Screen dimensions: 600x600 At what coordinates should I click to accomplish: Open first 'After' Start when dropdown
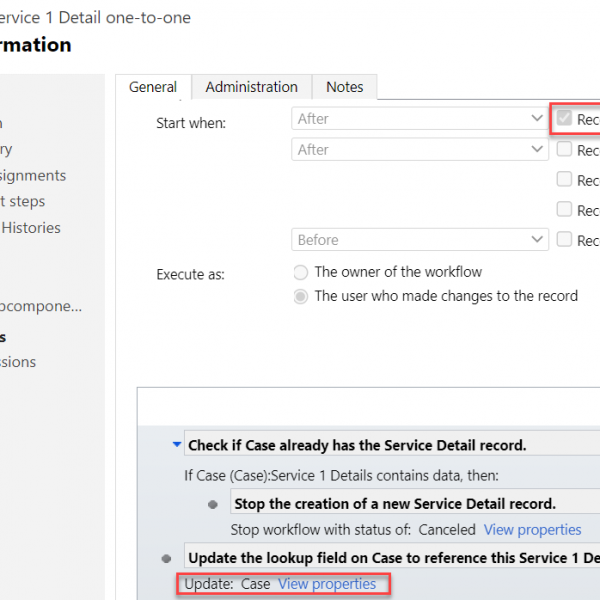419,119
